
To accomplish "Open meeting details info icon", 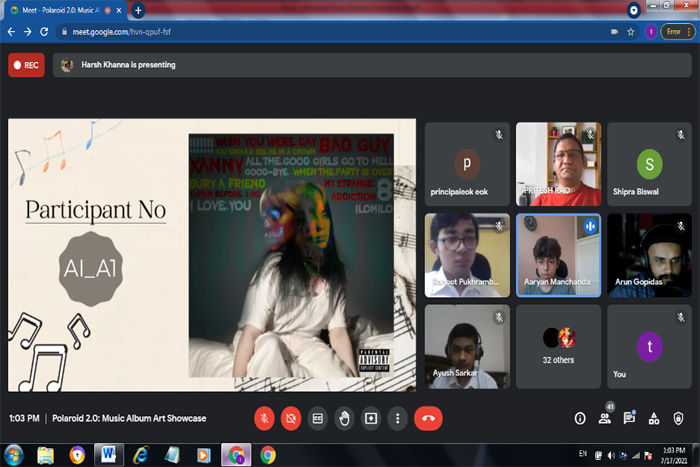I will (x=580, y=418).
